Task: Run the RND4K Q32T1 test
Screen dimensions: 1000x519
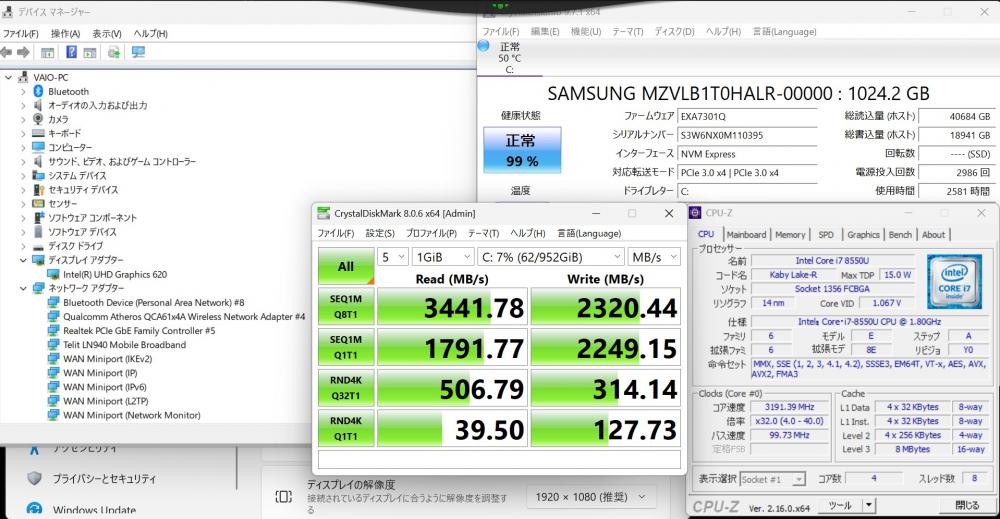Action: [x=346, y=388]
